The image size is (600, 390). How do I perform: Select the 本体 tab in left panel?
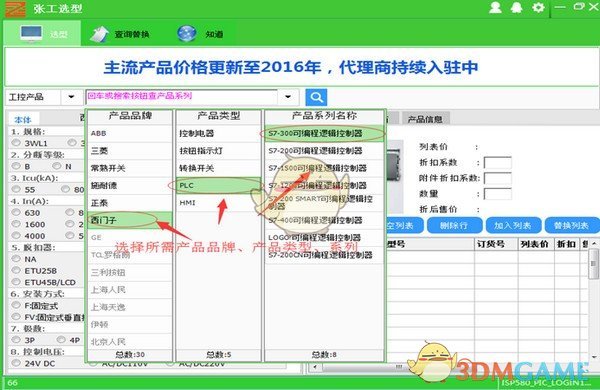pos(23,120)
